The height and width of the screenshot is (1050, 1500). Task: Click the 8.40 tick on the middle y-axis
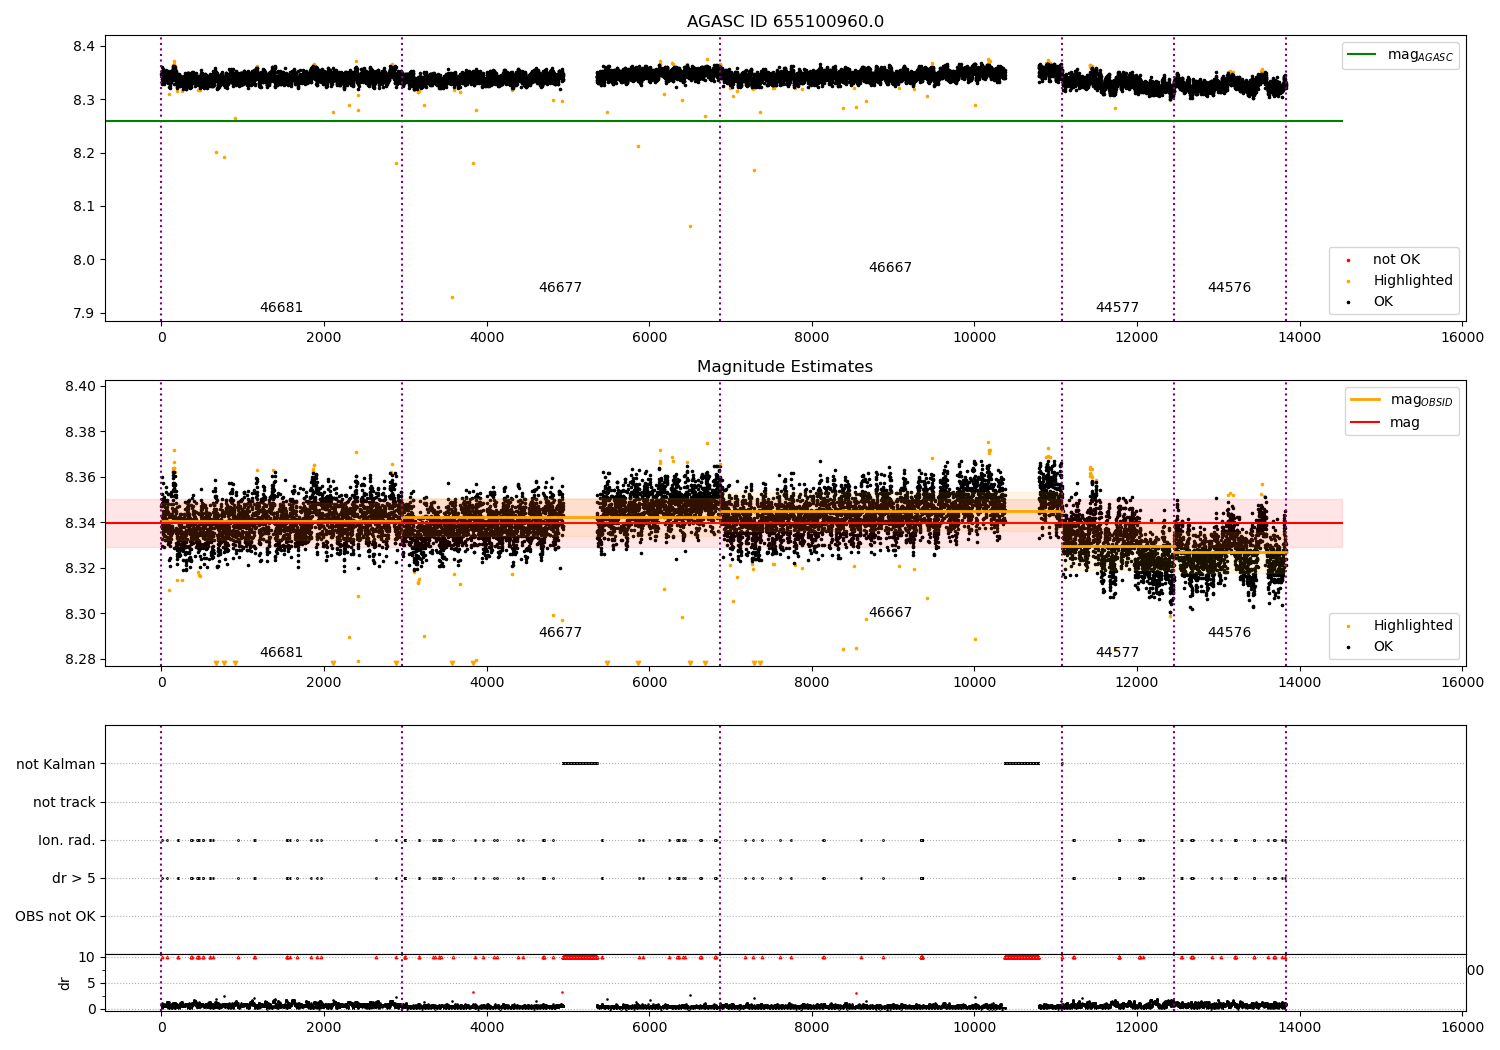point(80,387)
